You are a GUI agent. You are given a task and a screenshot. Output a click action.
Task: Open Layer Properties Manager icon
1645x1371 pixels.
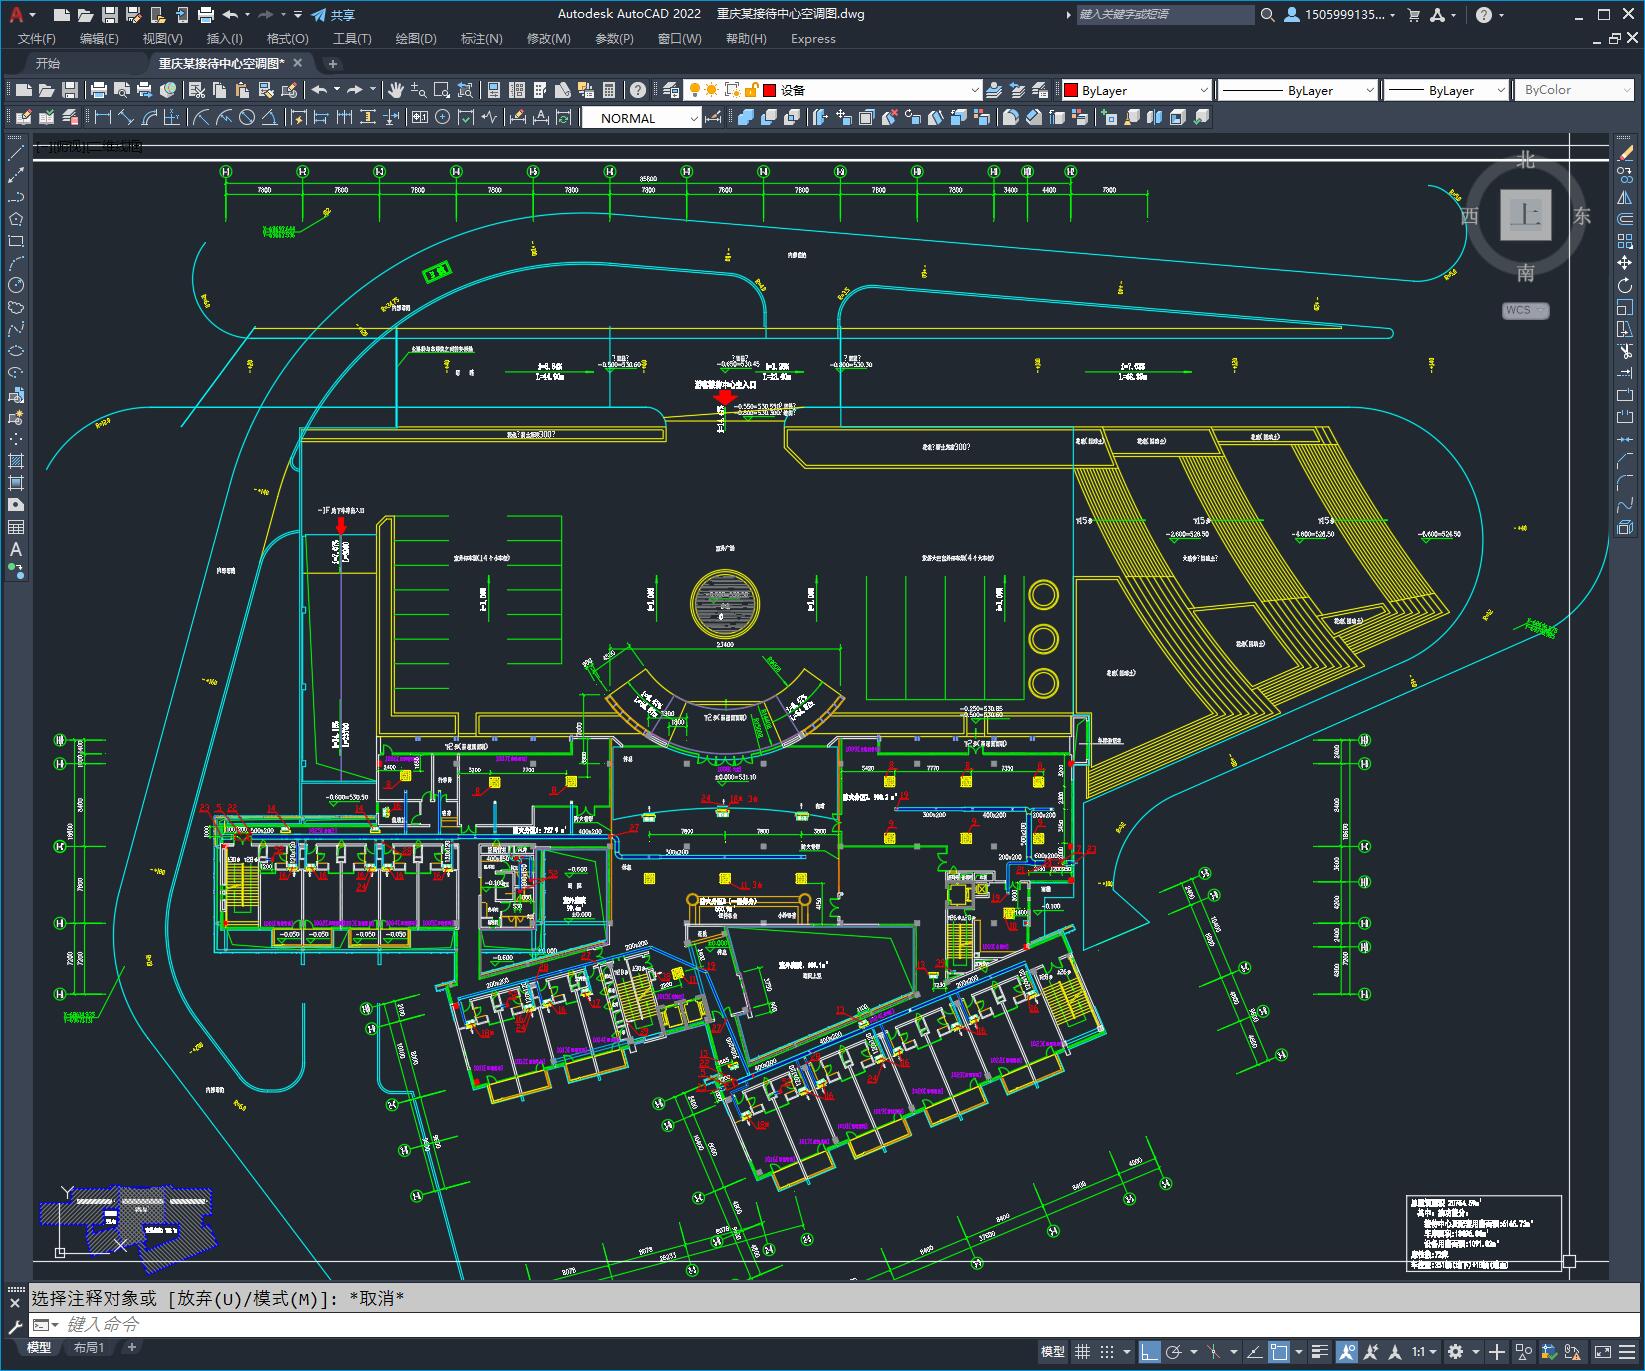tap(671, 90)
